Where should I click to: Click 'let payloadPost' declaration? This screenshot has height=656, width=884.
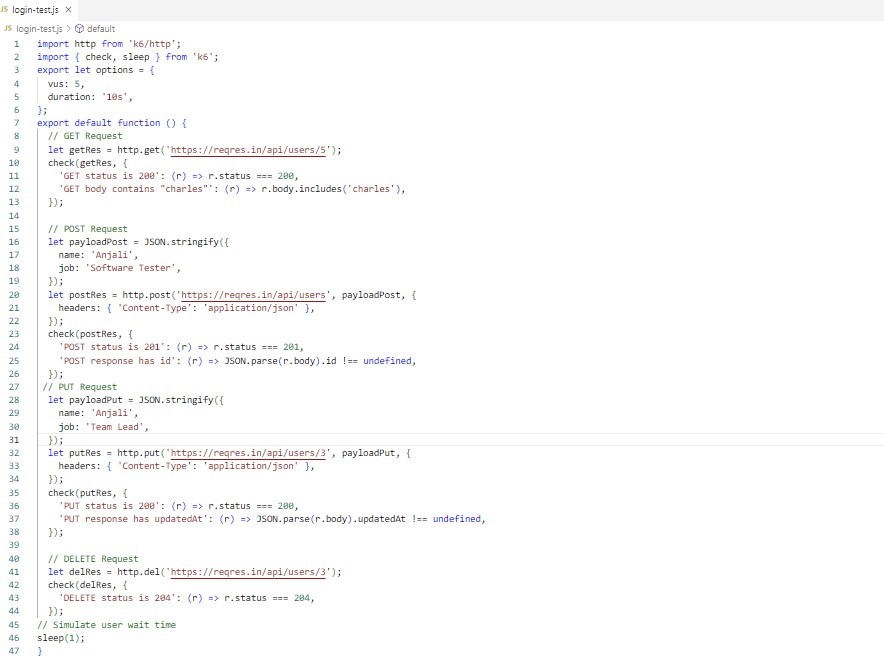coord(88,242)
